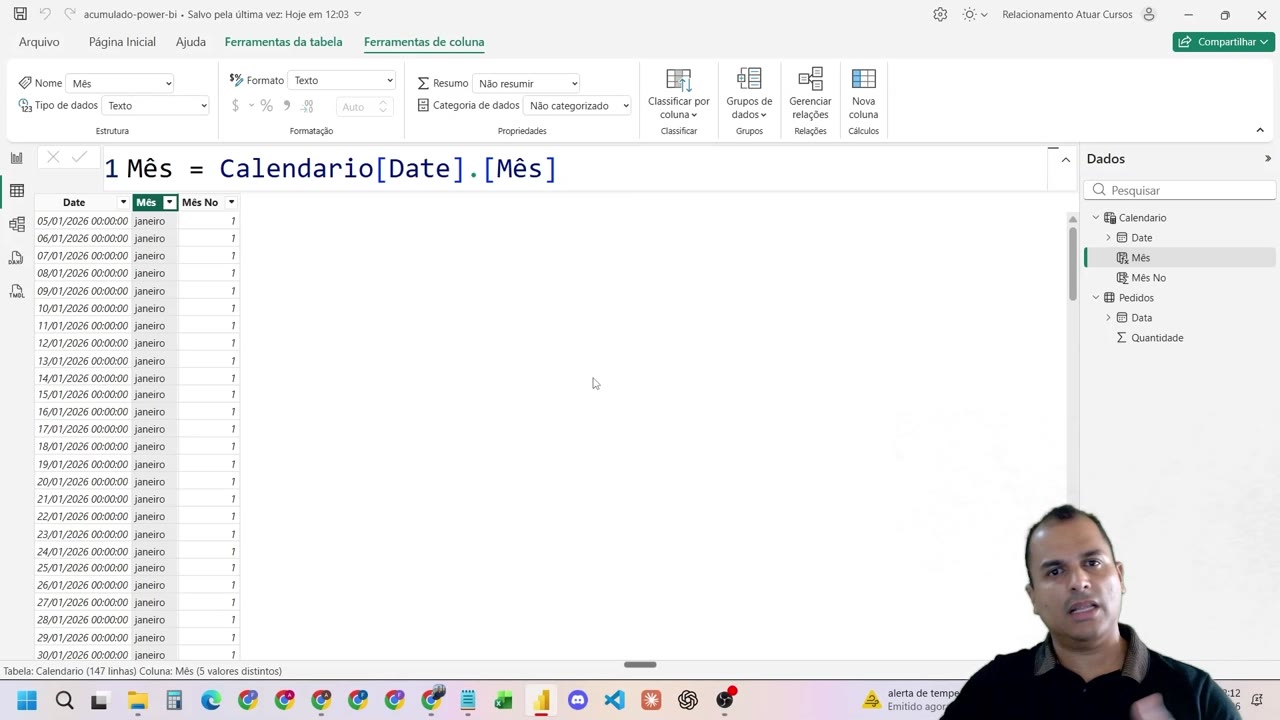The height and width of the screenshot is (720, 1280).
Task: Open Windows Start menu
Action: click(27, 700)
